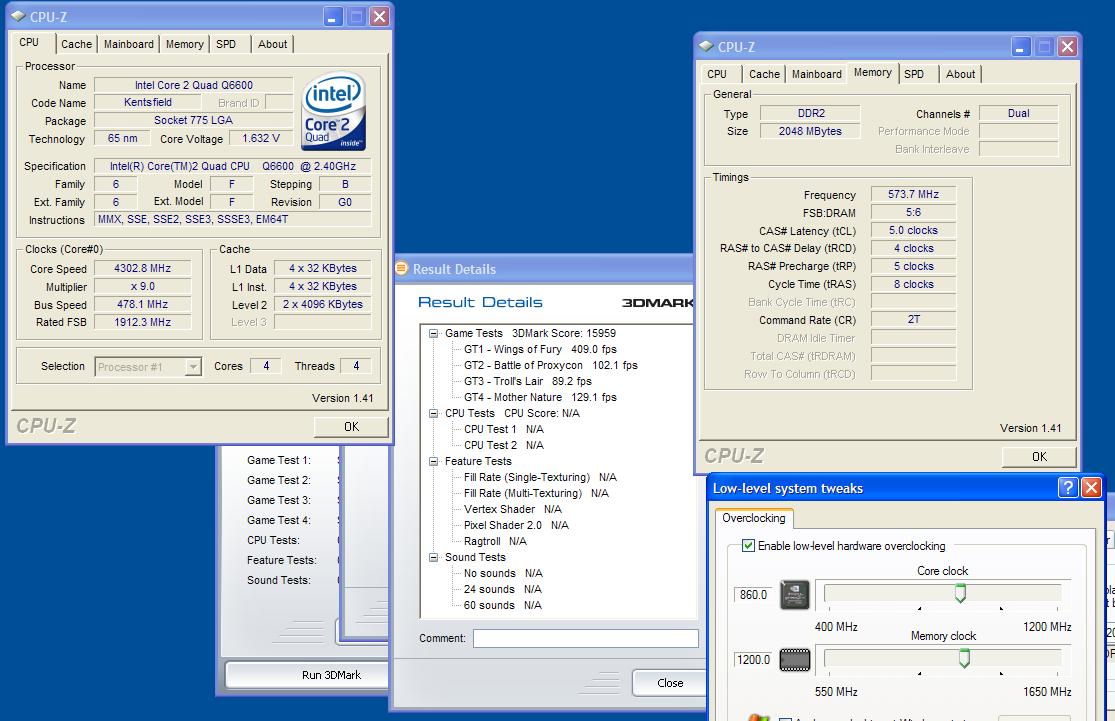Screen dimensions: 1115x721
Task: Open About tab in left CPU-Z window
Action: [x=272, y=44]
